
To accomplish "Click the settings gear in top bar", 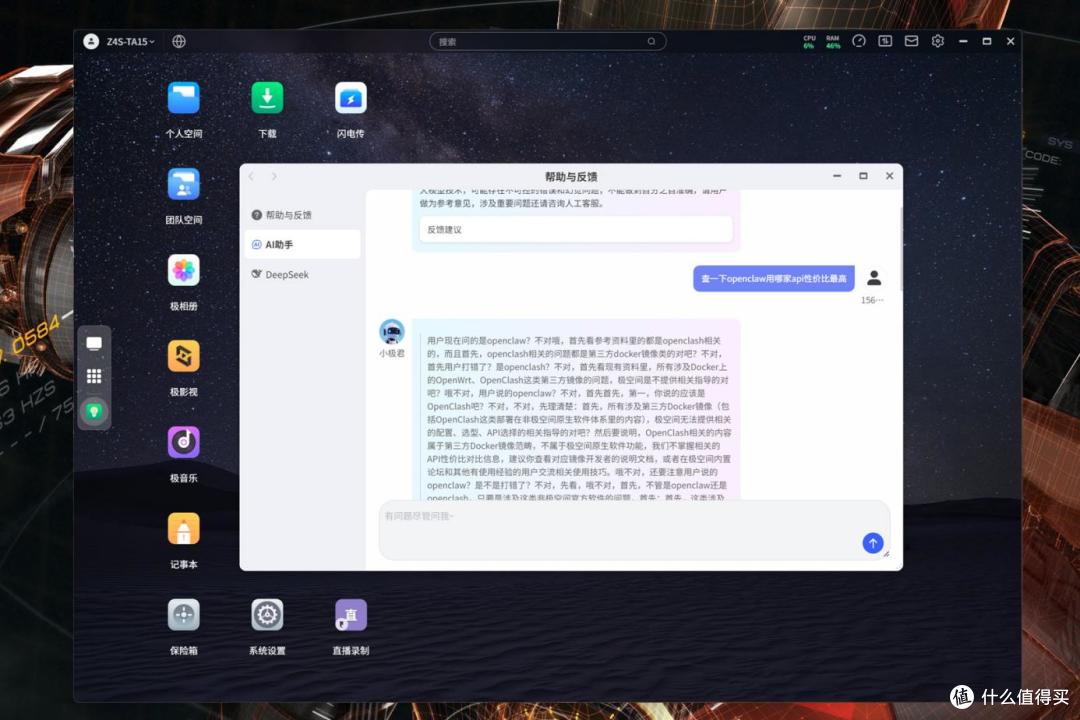I will point(937,41).
